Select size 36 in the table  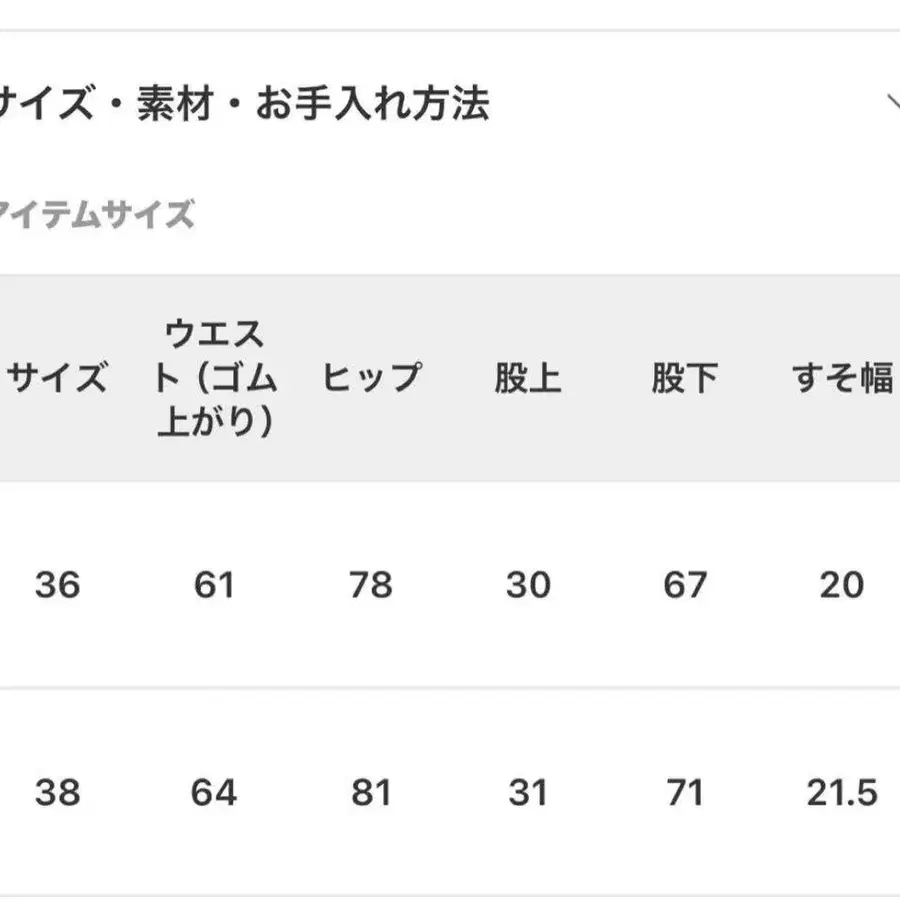[56, 585]
